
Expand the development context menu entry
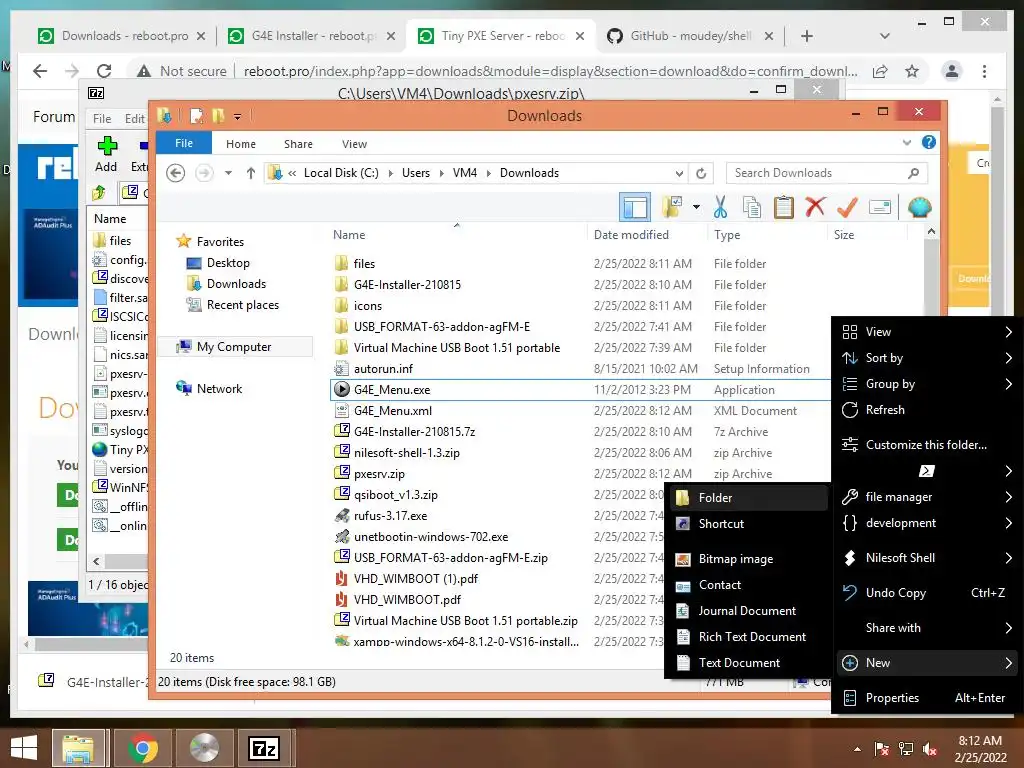pyautogui.click(x=927, y=523)
